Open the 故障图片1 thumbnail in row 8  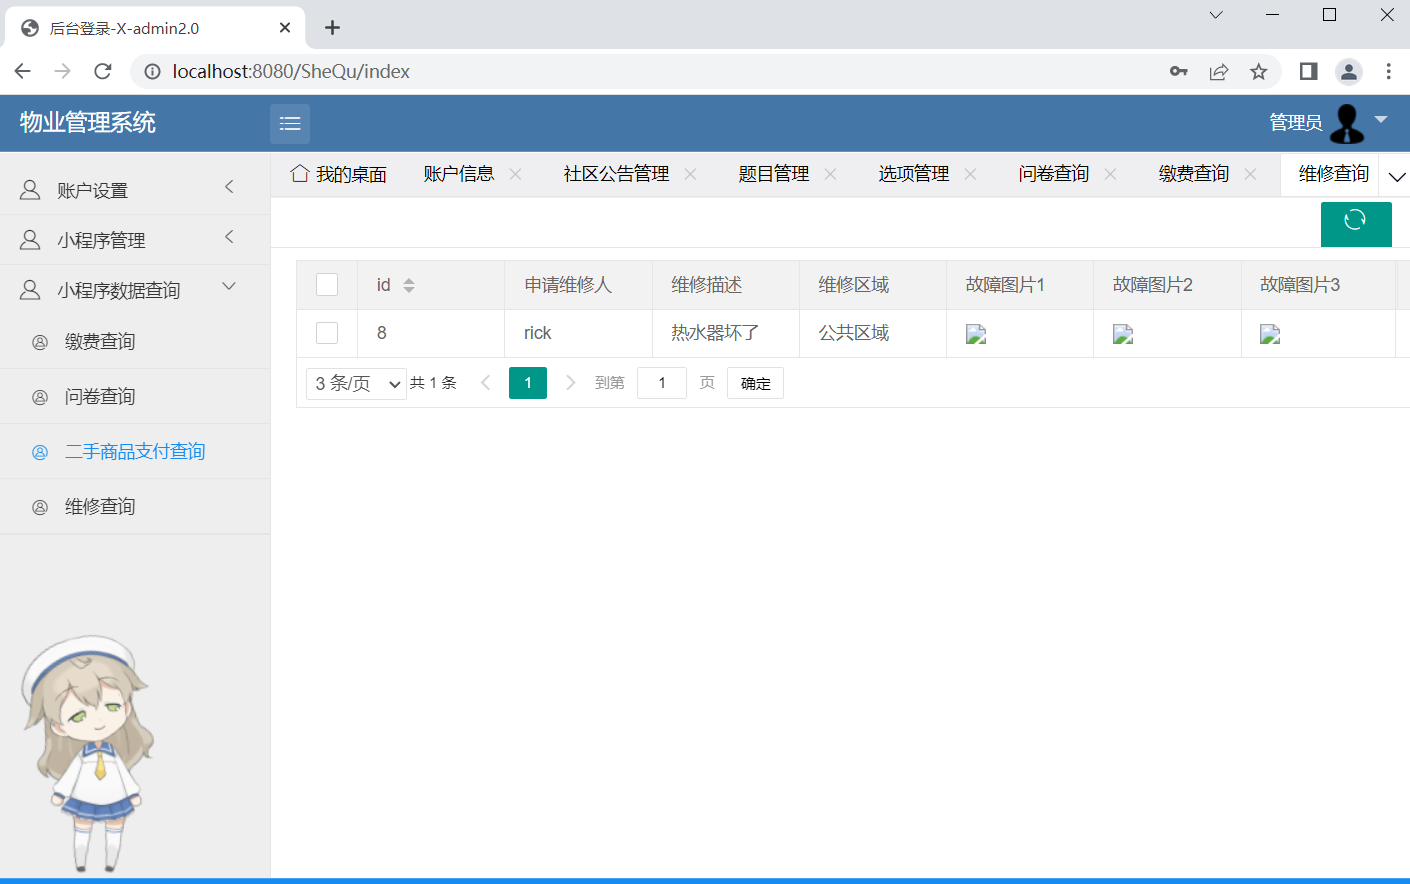click(976, 334)
